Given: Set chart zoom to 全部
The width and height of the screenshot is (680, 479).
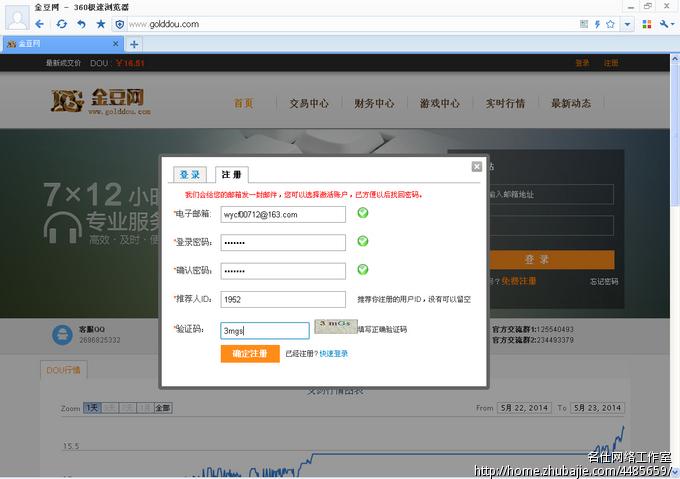Looking at the screenshot, I should (163, 408).
